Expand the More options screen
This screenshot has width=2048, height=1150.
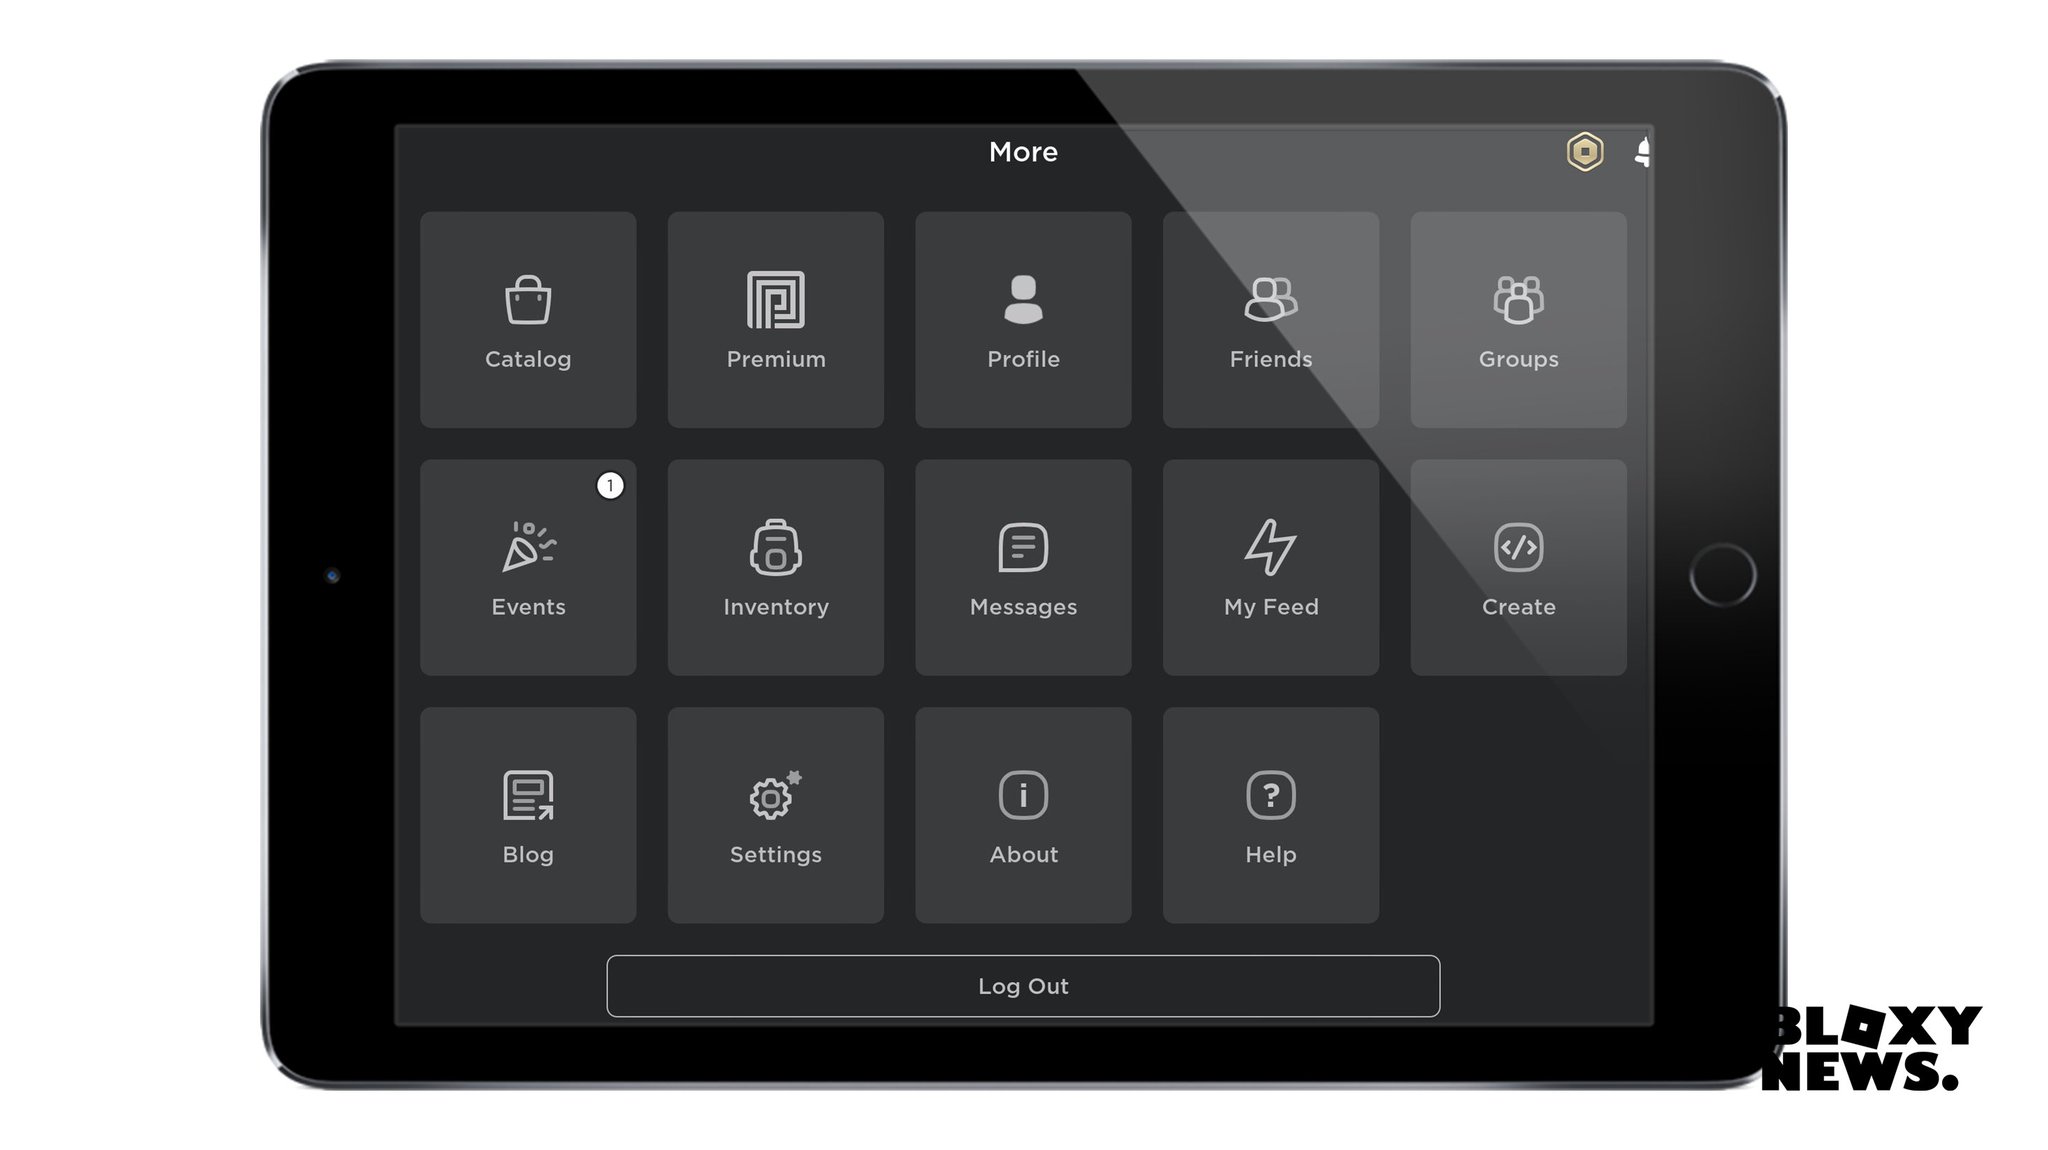pyautogui.click(x=1023, y=152)
